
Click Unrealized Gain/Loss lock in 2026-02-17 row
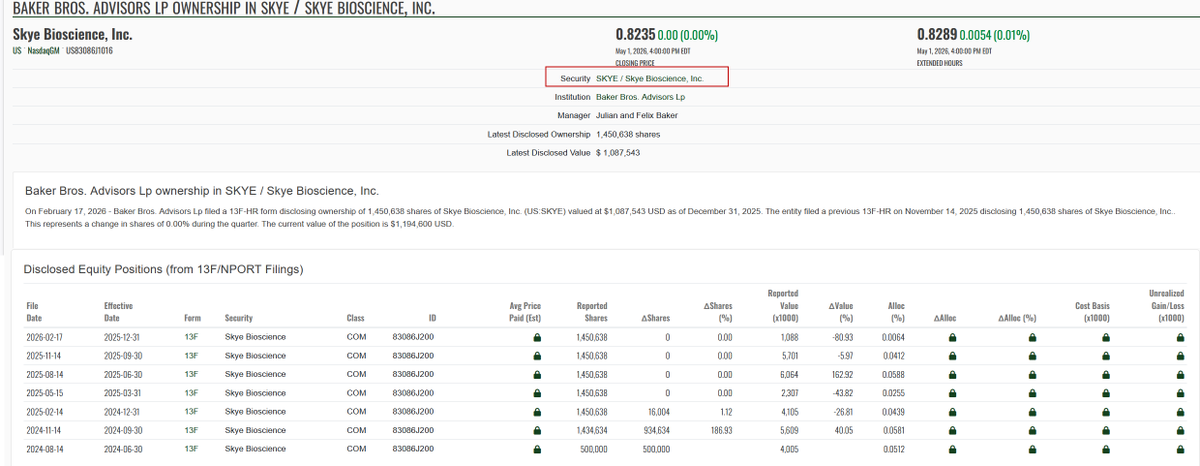click(x=1180, y=337)
